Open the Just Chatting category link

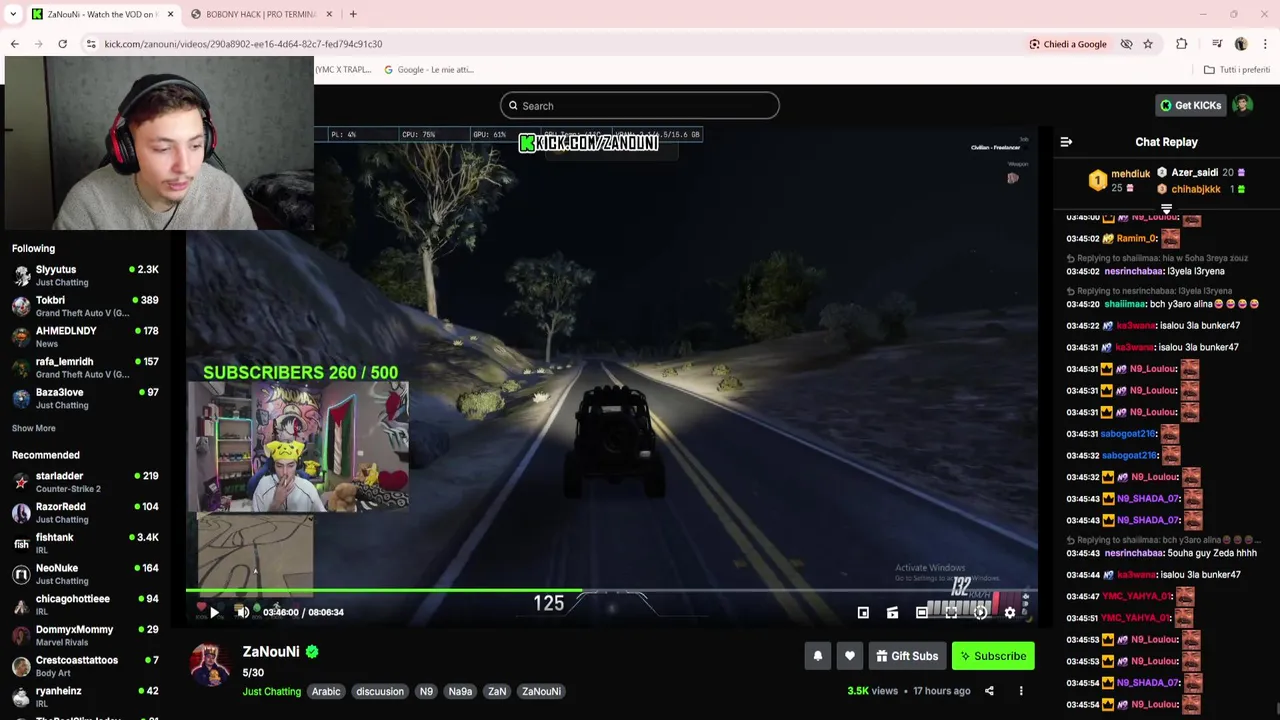pos(271,691)
